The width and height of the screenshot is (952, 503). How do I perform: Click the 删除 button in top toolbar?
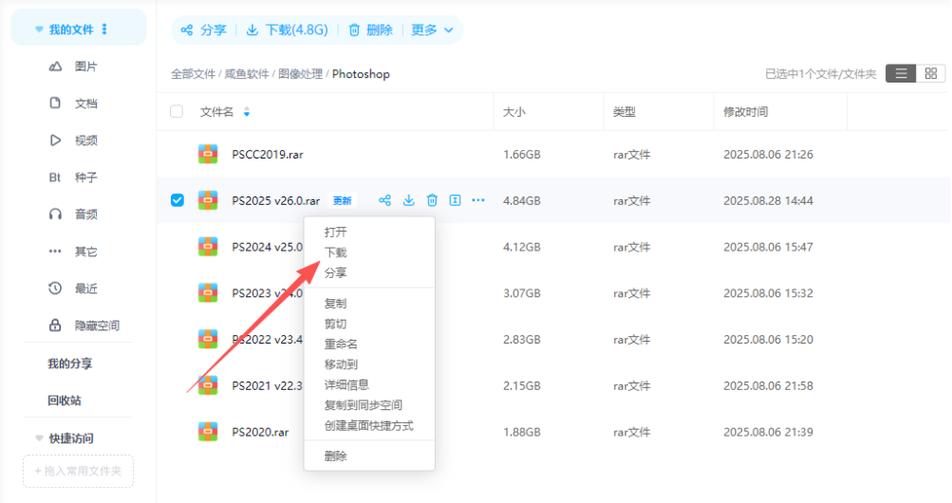tap(370, 30)
